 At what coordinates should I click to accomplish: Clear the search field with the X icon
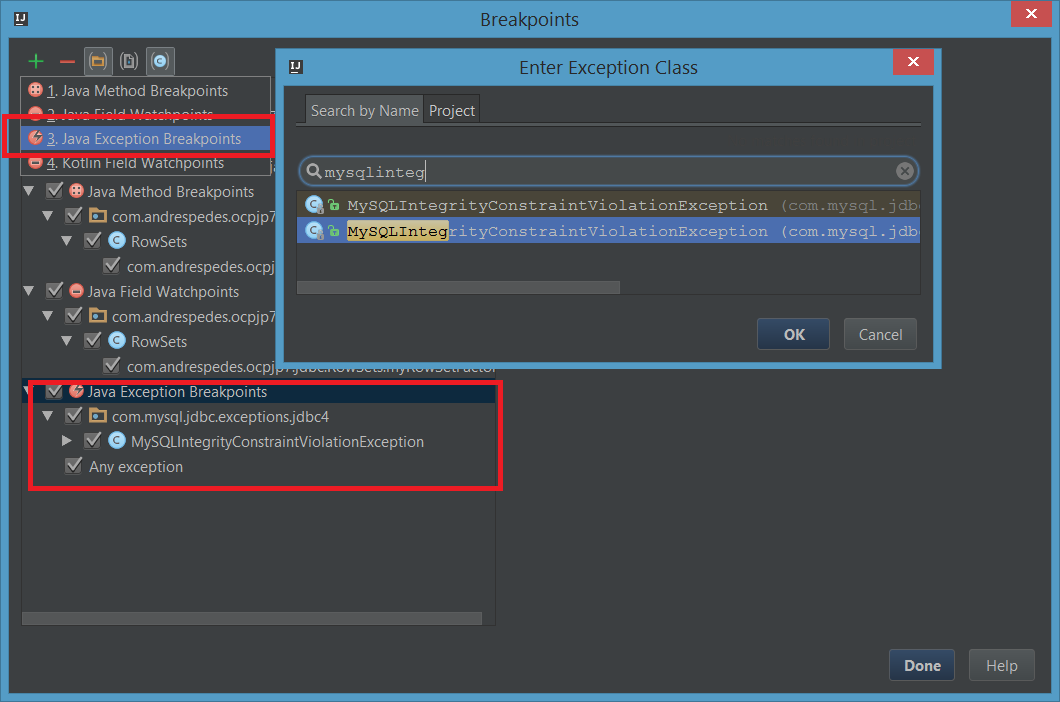[905, 171]
